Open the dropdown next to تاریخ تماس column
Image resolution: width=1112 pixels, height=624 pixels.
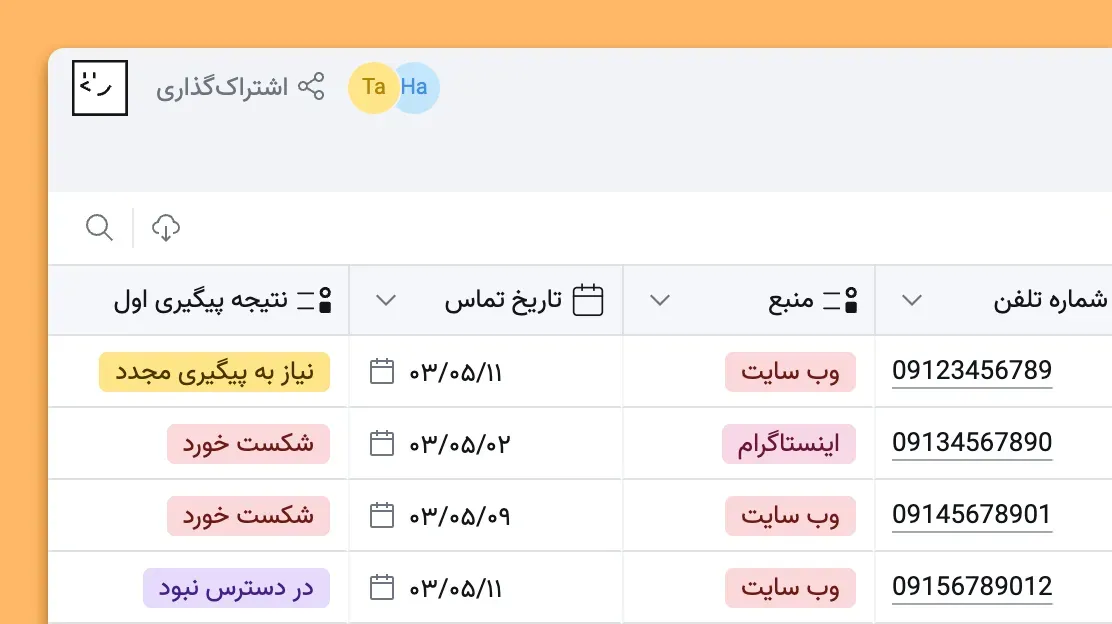coord(384,299)
